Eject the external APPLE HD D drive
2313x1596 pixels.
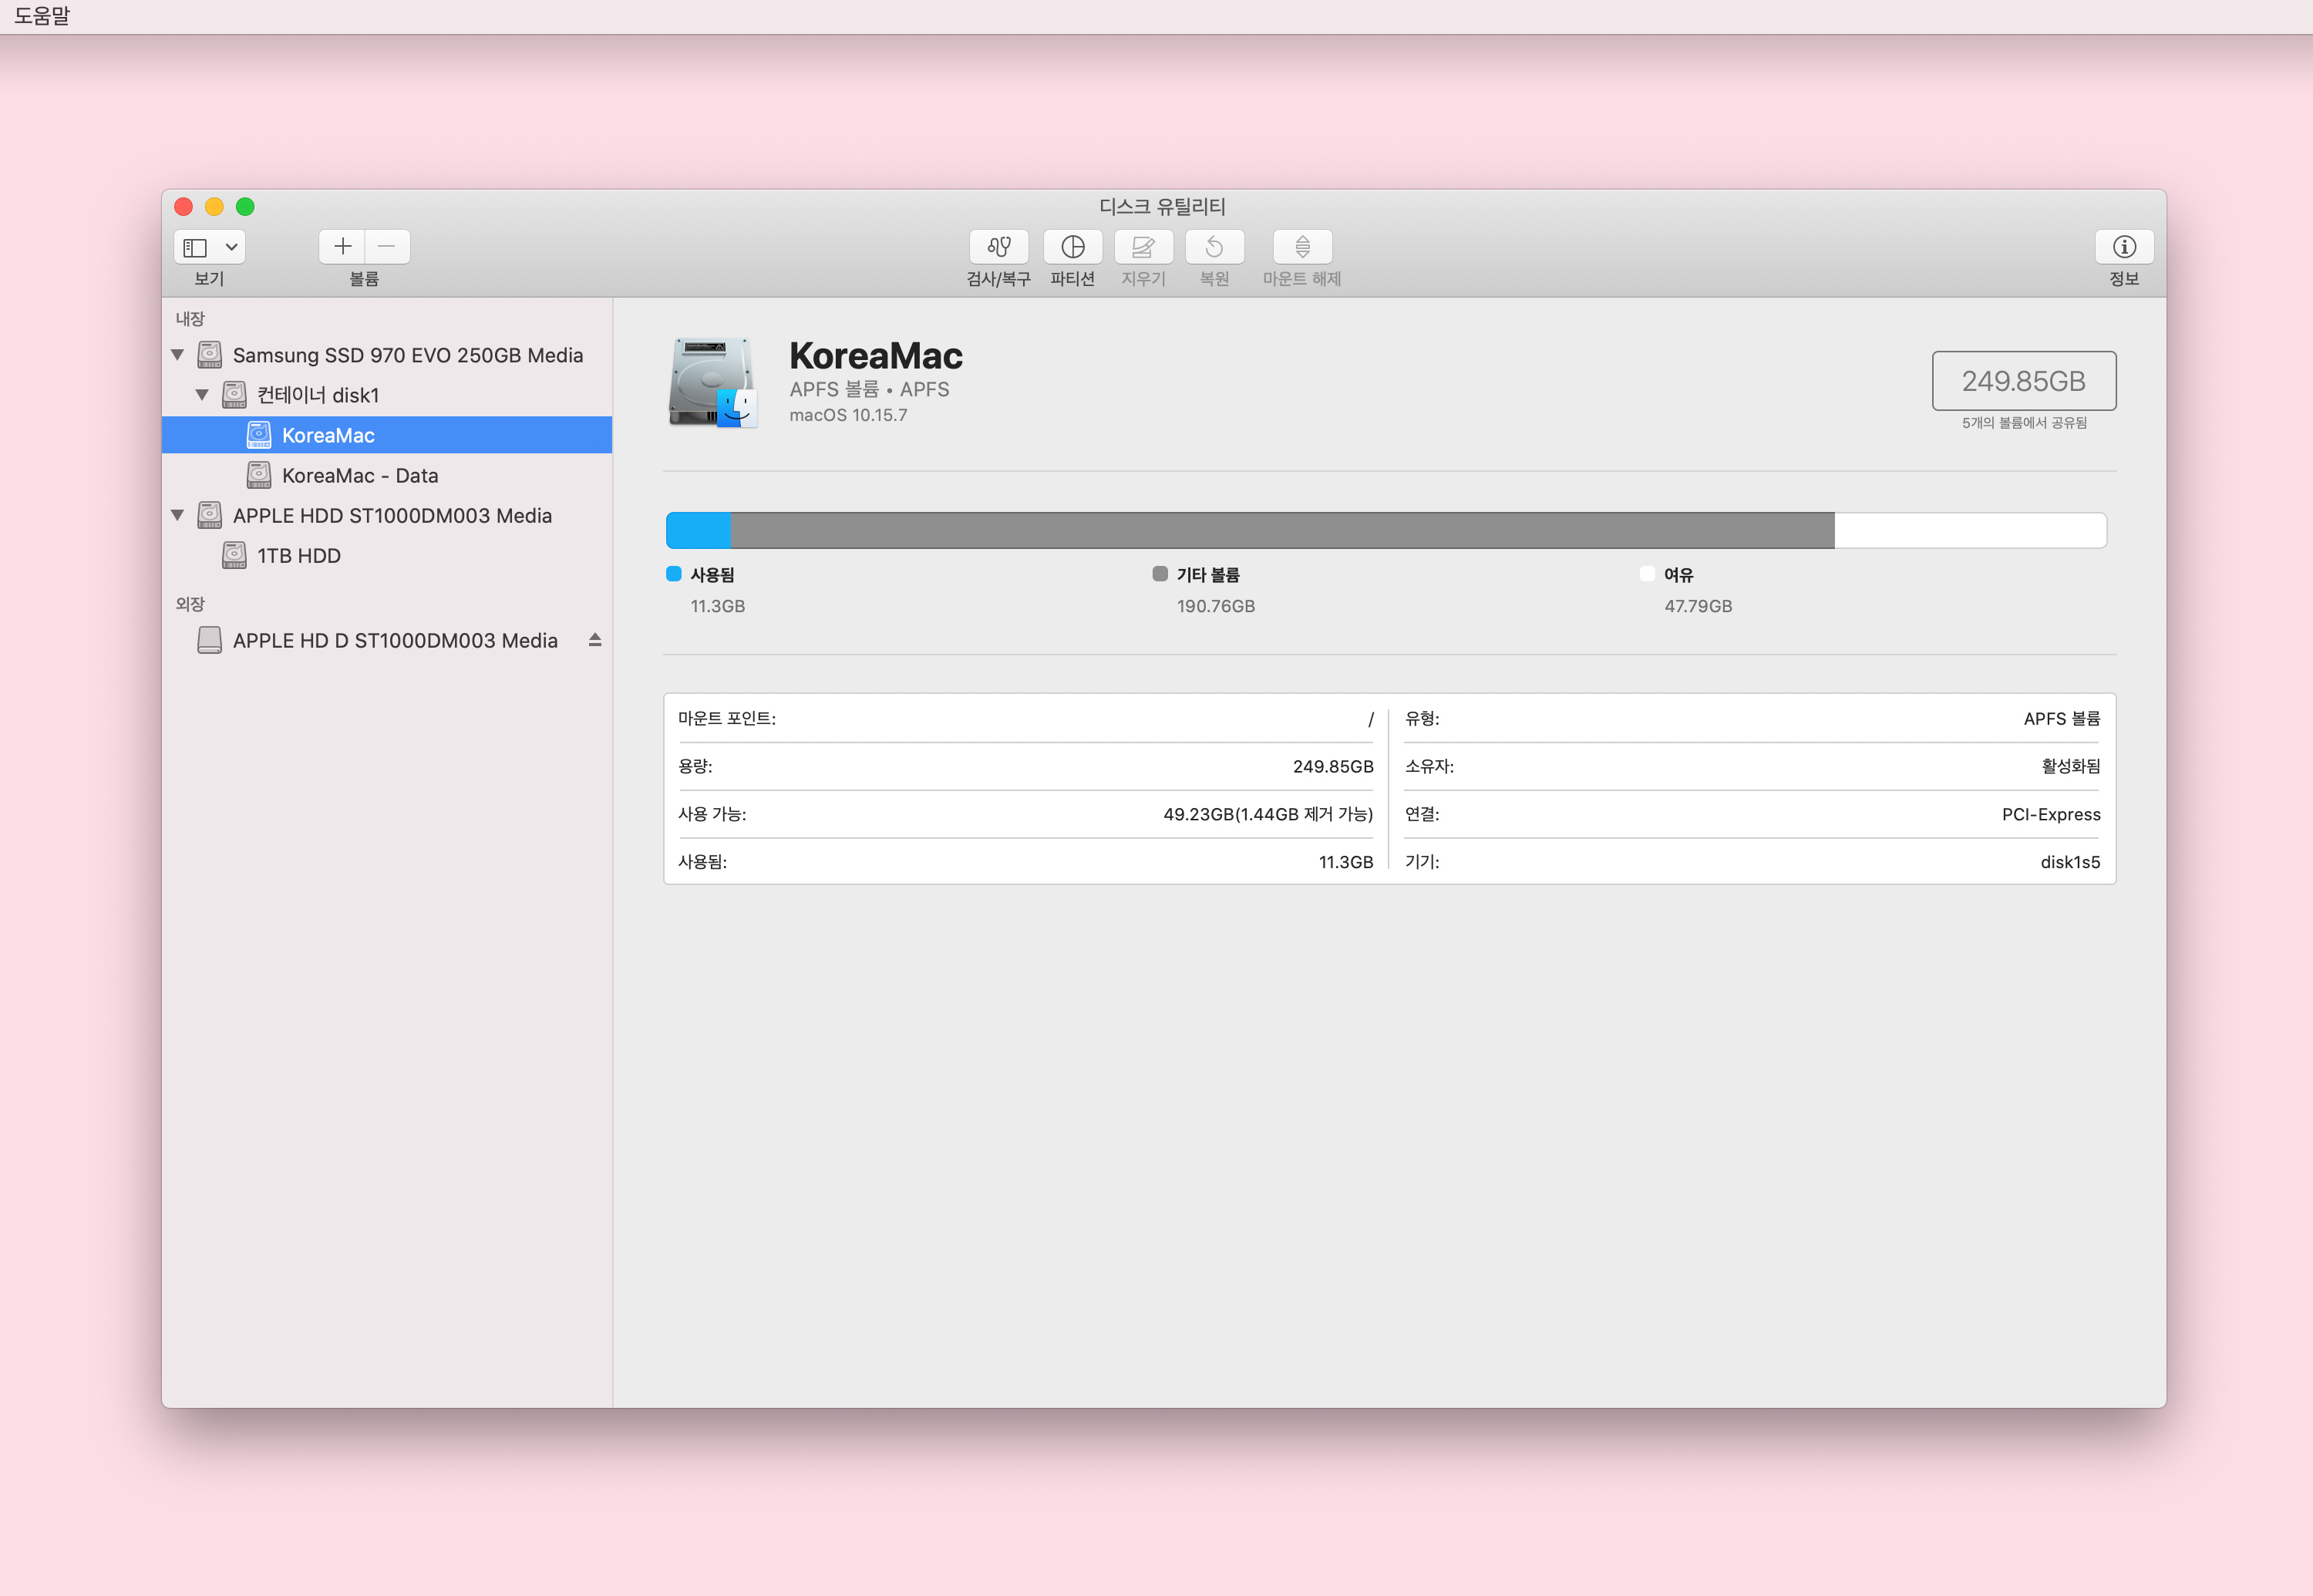click(595, 640)
